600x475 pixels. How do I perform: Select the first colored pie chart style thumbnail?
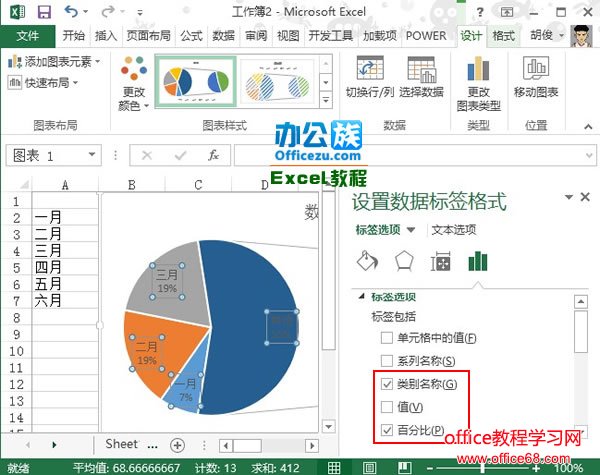pyautogui.click(x=196, y=82)
